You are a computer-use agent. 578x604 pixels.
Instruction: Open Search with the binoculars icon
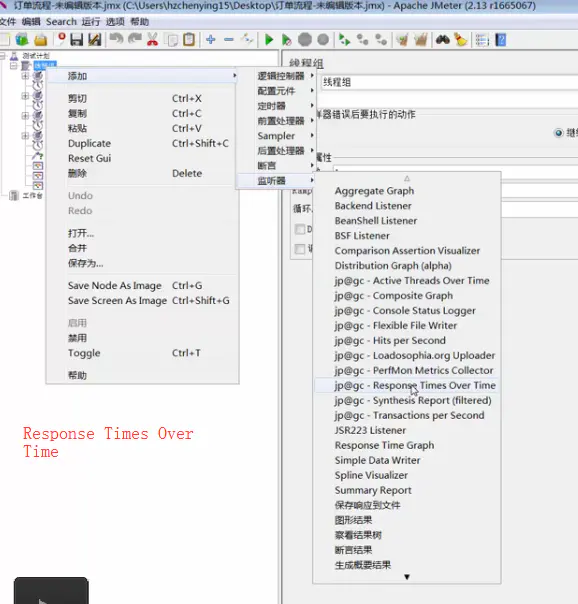pos(443,39)
